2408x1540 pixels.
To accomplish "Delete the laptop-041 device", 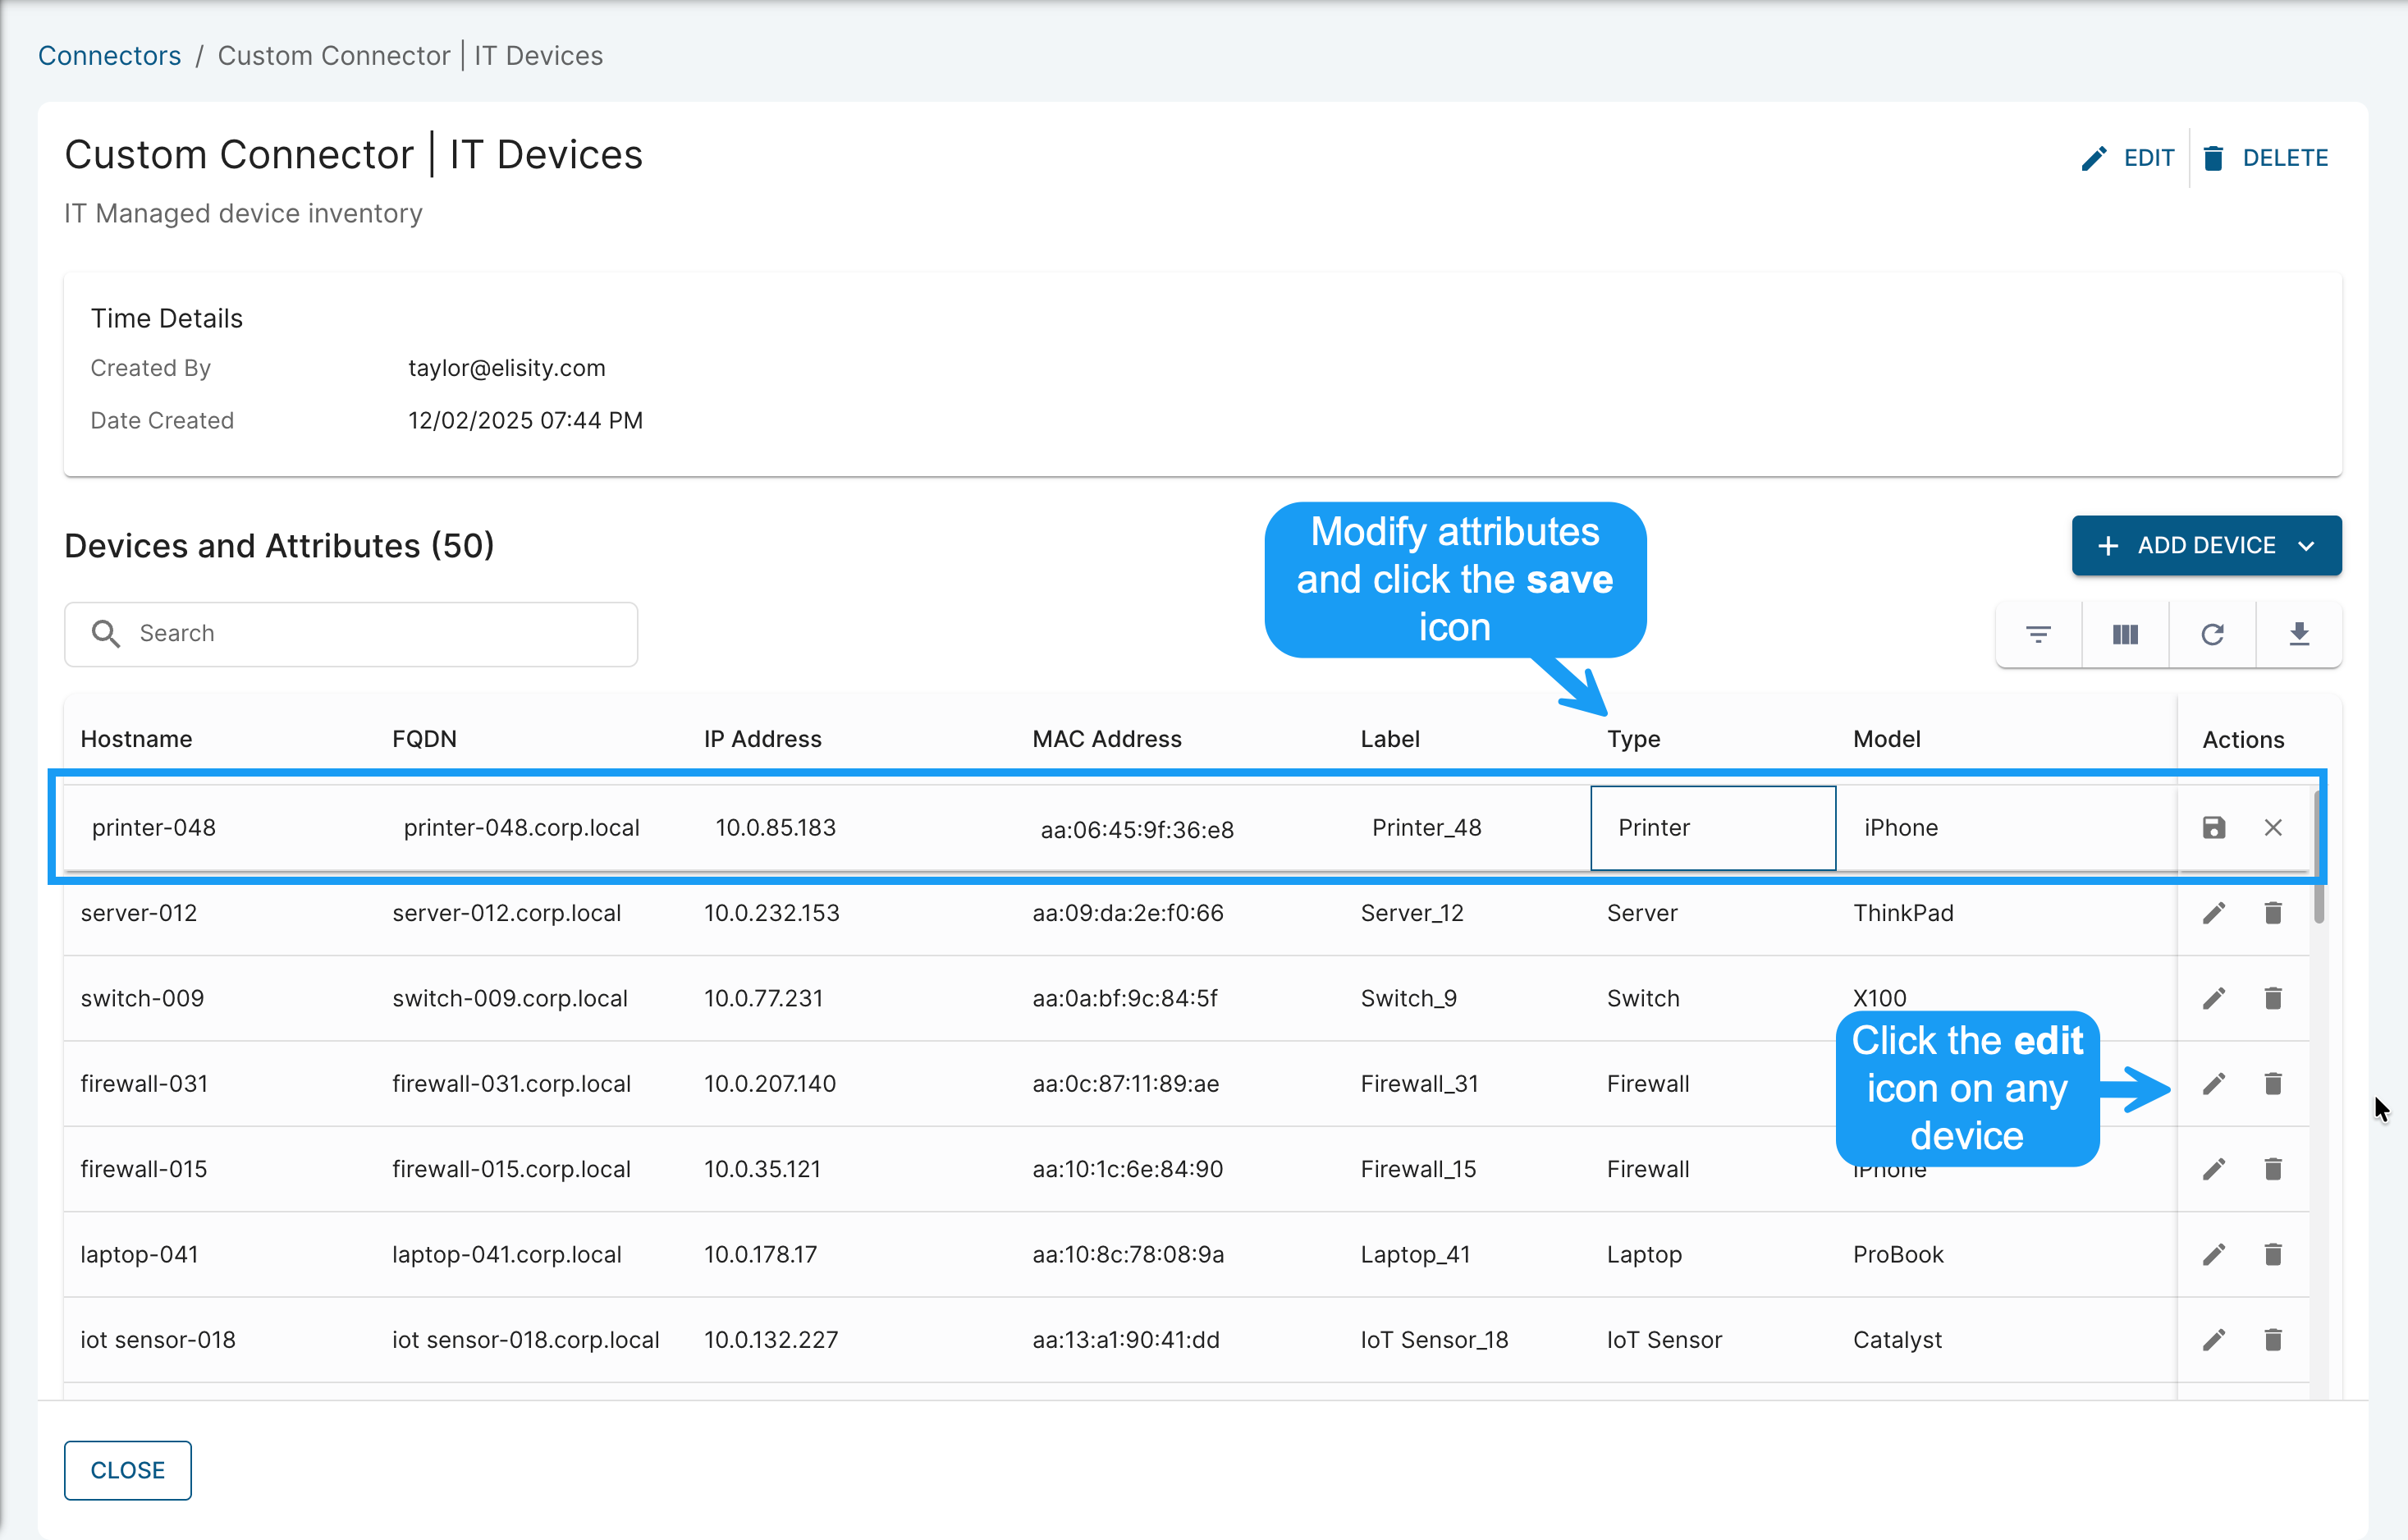I will (x=2272, y=1254).
